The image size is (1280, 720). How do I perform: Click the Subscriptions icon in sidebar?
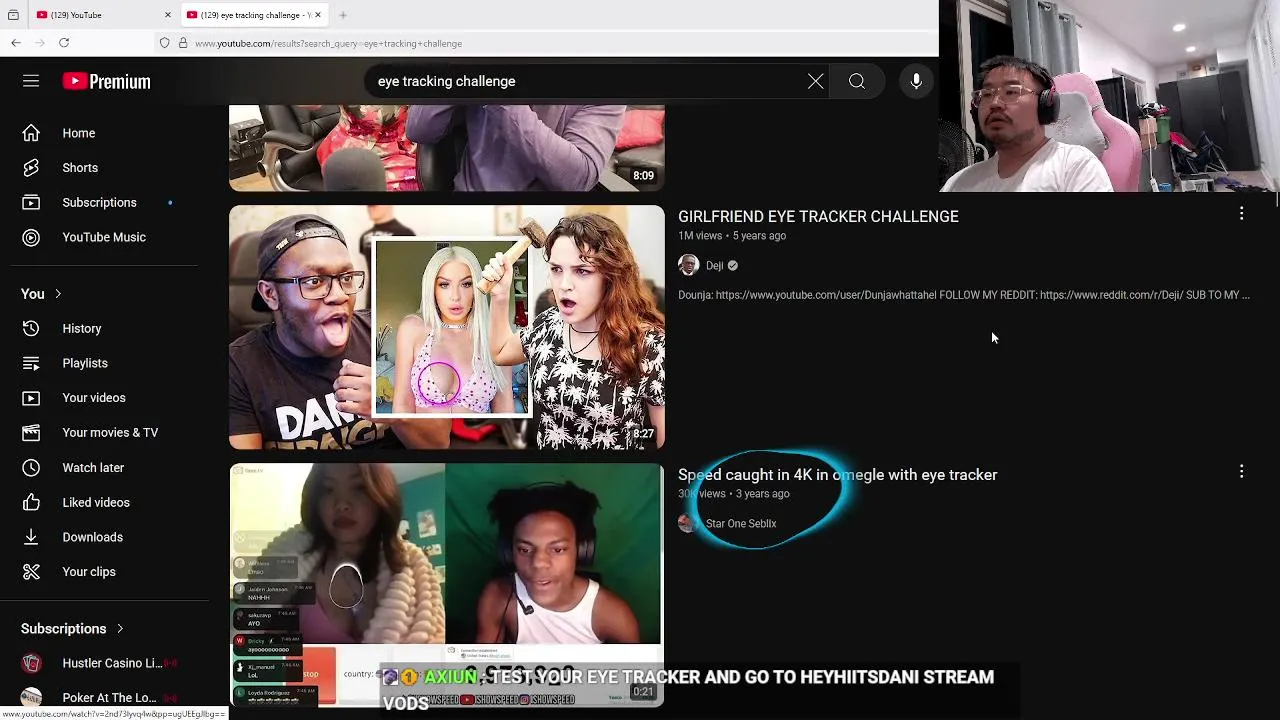click(31, 202)
